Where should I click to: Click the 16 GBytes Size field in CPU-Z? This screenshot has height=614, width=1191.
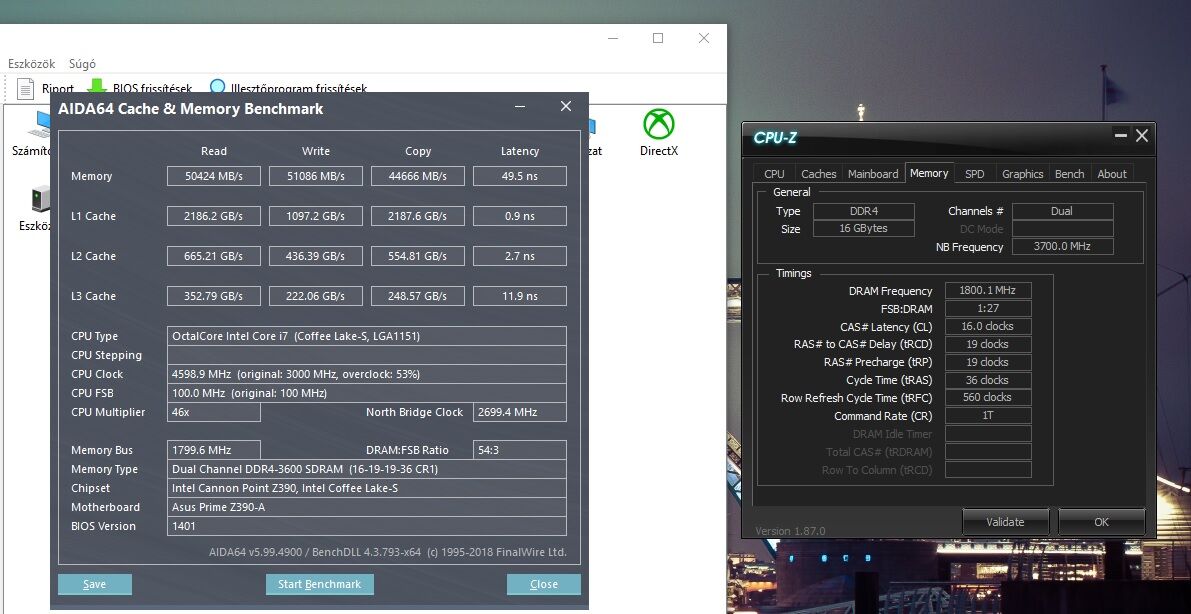click(864, 228)
